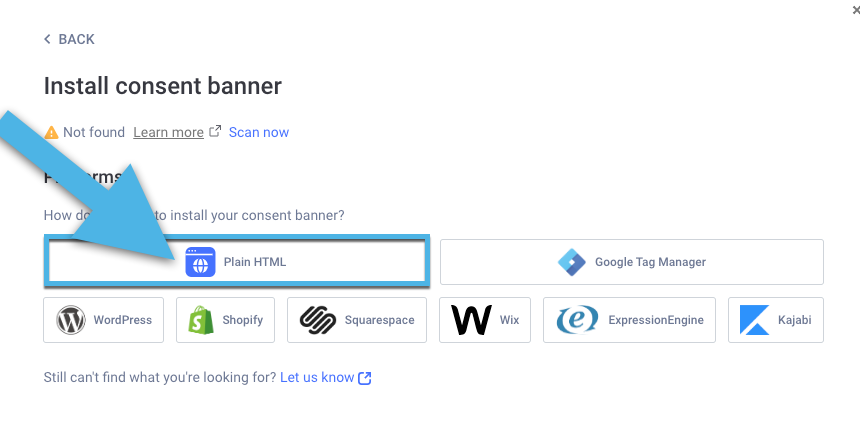Click the ExpressionEngine logo icon
This screenshot has height=428, width=860.
[x=577, y=320]
